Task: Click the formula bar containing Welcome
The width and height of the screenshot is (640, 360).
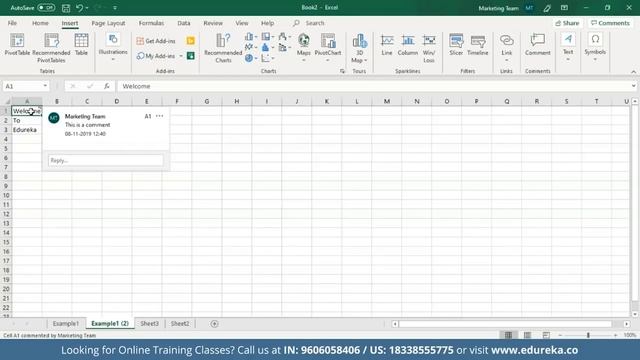Action: [x=373, y=86]
